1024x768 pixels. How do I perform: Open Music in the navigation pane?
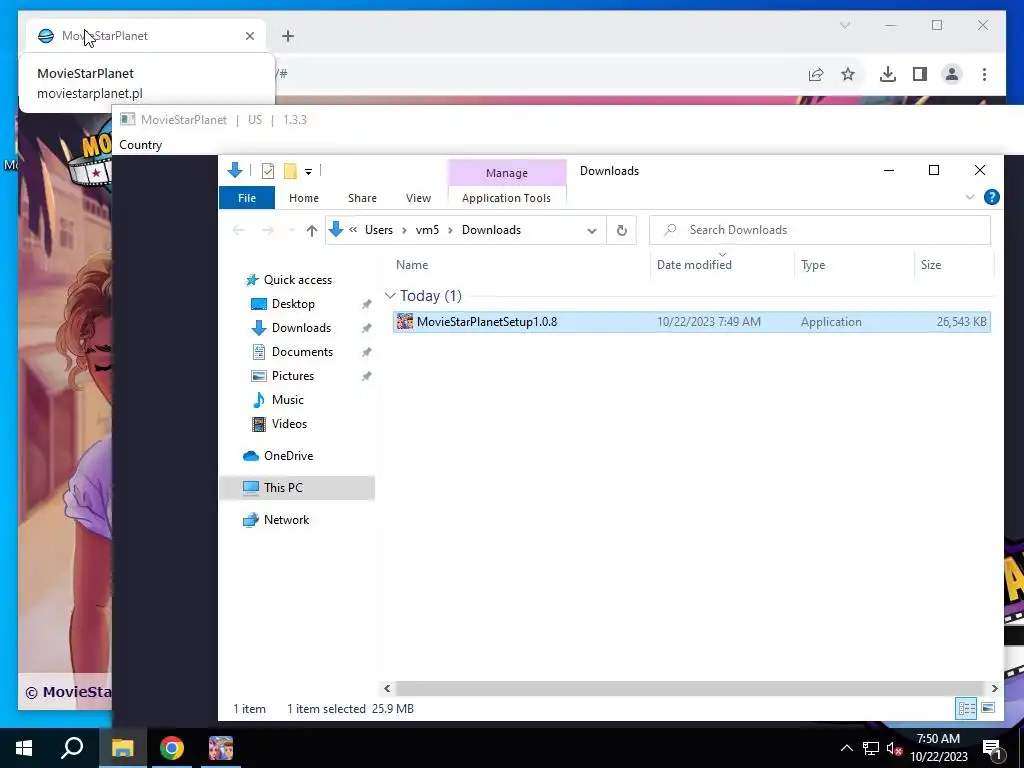pyautogui.click(x=287, y=400)
